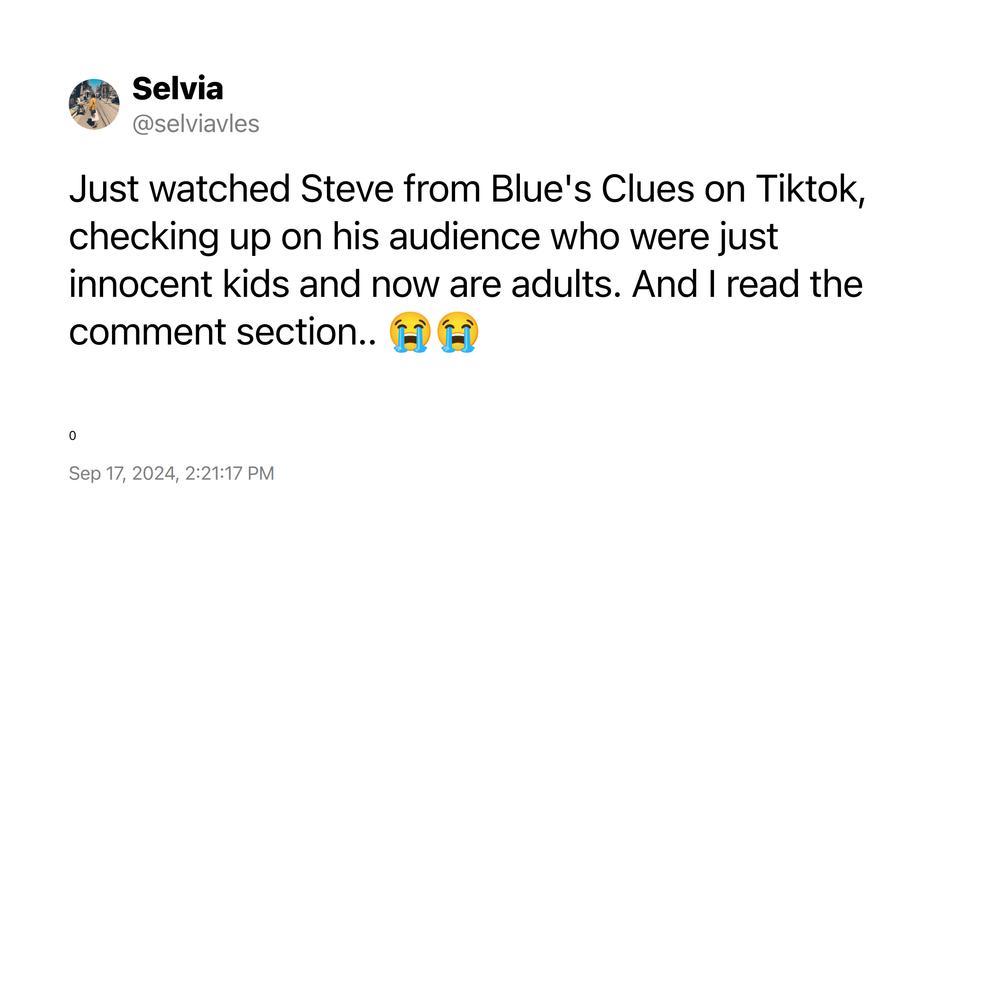Click the first crying emoji

pyautogui.click(x=410, y=332)
